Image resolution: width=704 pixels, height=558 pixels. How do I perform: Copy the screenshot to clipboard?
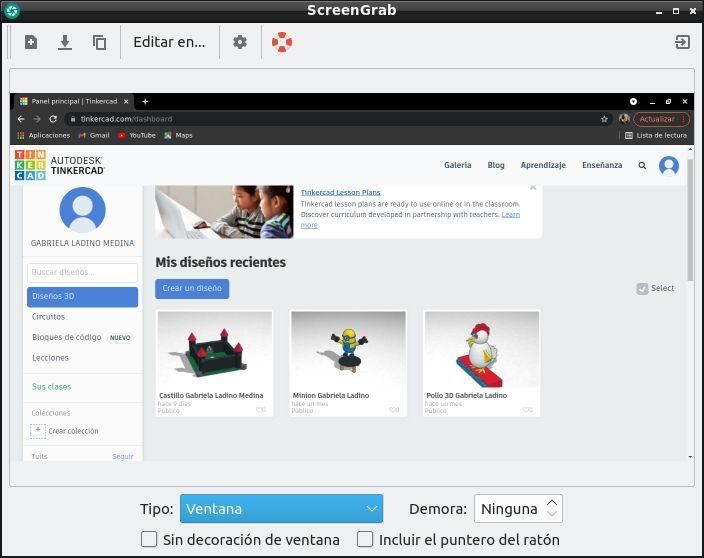tap(99, 42)
